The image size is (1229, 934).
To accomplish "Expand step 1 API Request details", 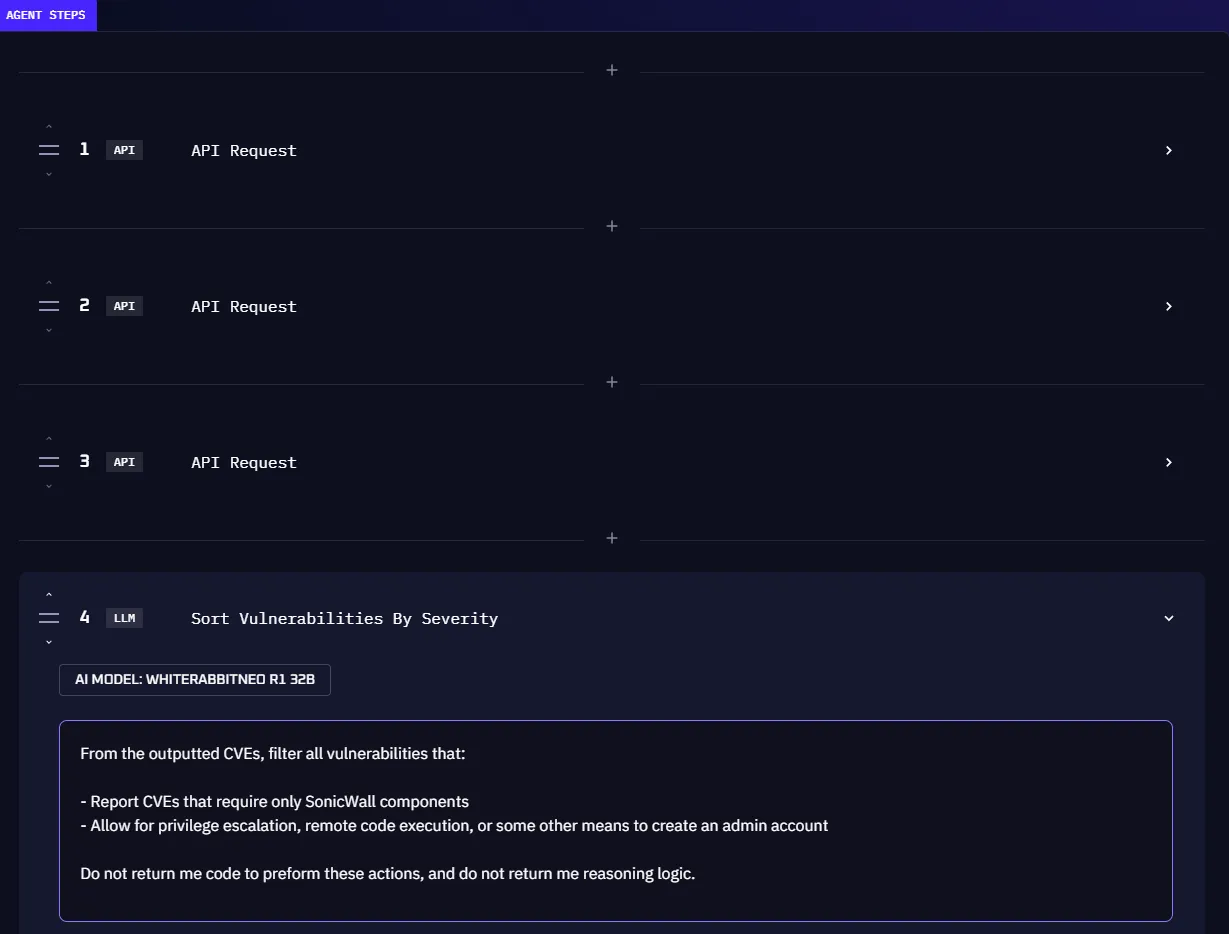I will pos(1168,150).
